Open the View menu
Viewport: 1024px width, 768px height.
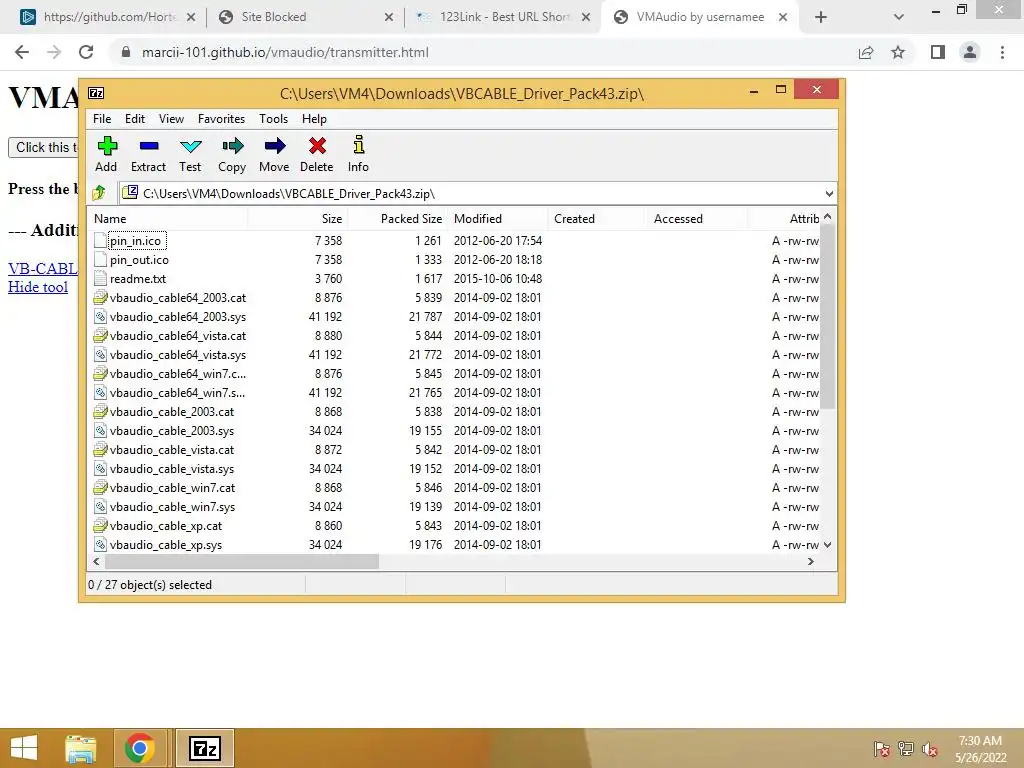click(x=171, y=119)
